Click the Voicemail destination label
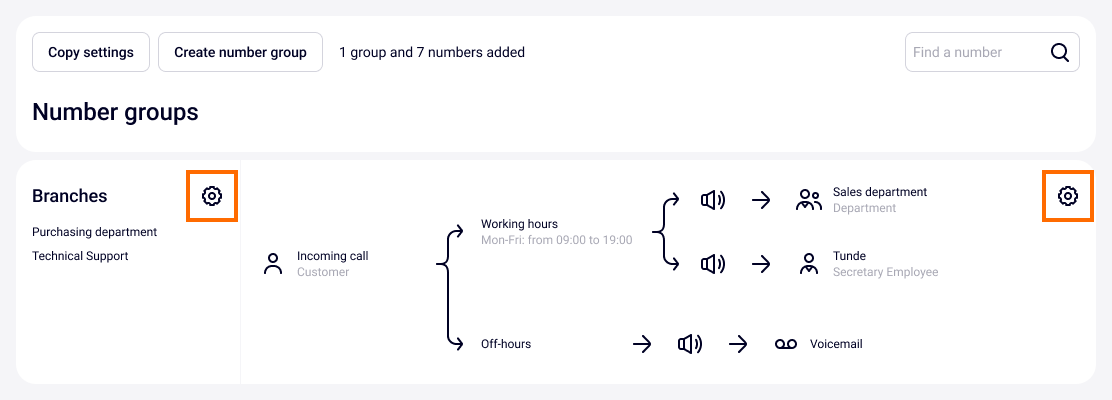 tap(836, 344)
